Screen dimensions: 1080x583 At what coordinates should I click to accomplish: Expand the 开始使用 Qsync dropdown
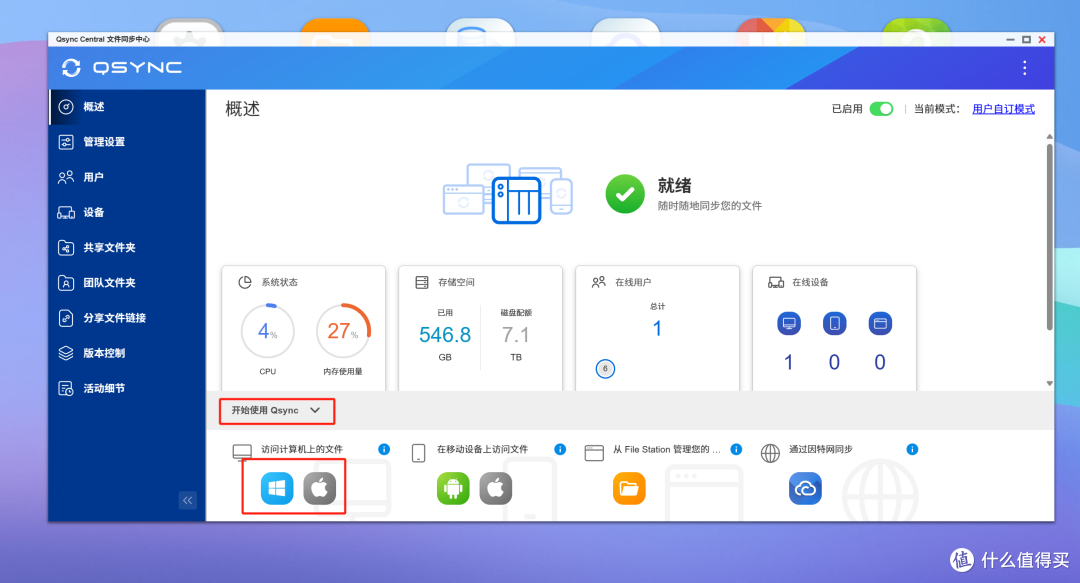[276, 411]
